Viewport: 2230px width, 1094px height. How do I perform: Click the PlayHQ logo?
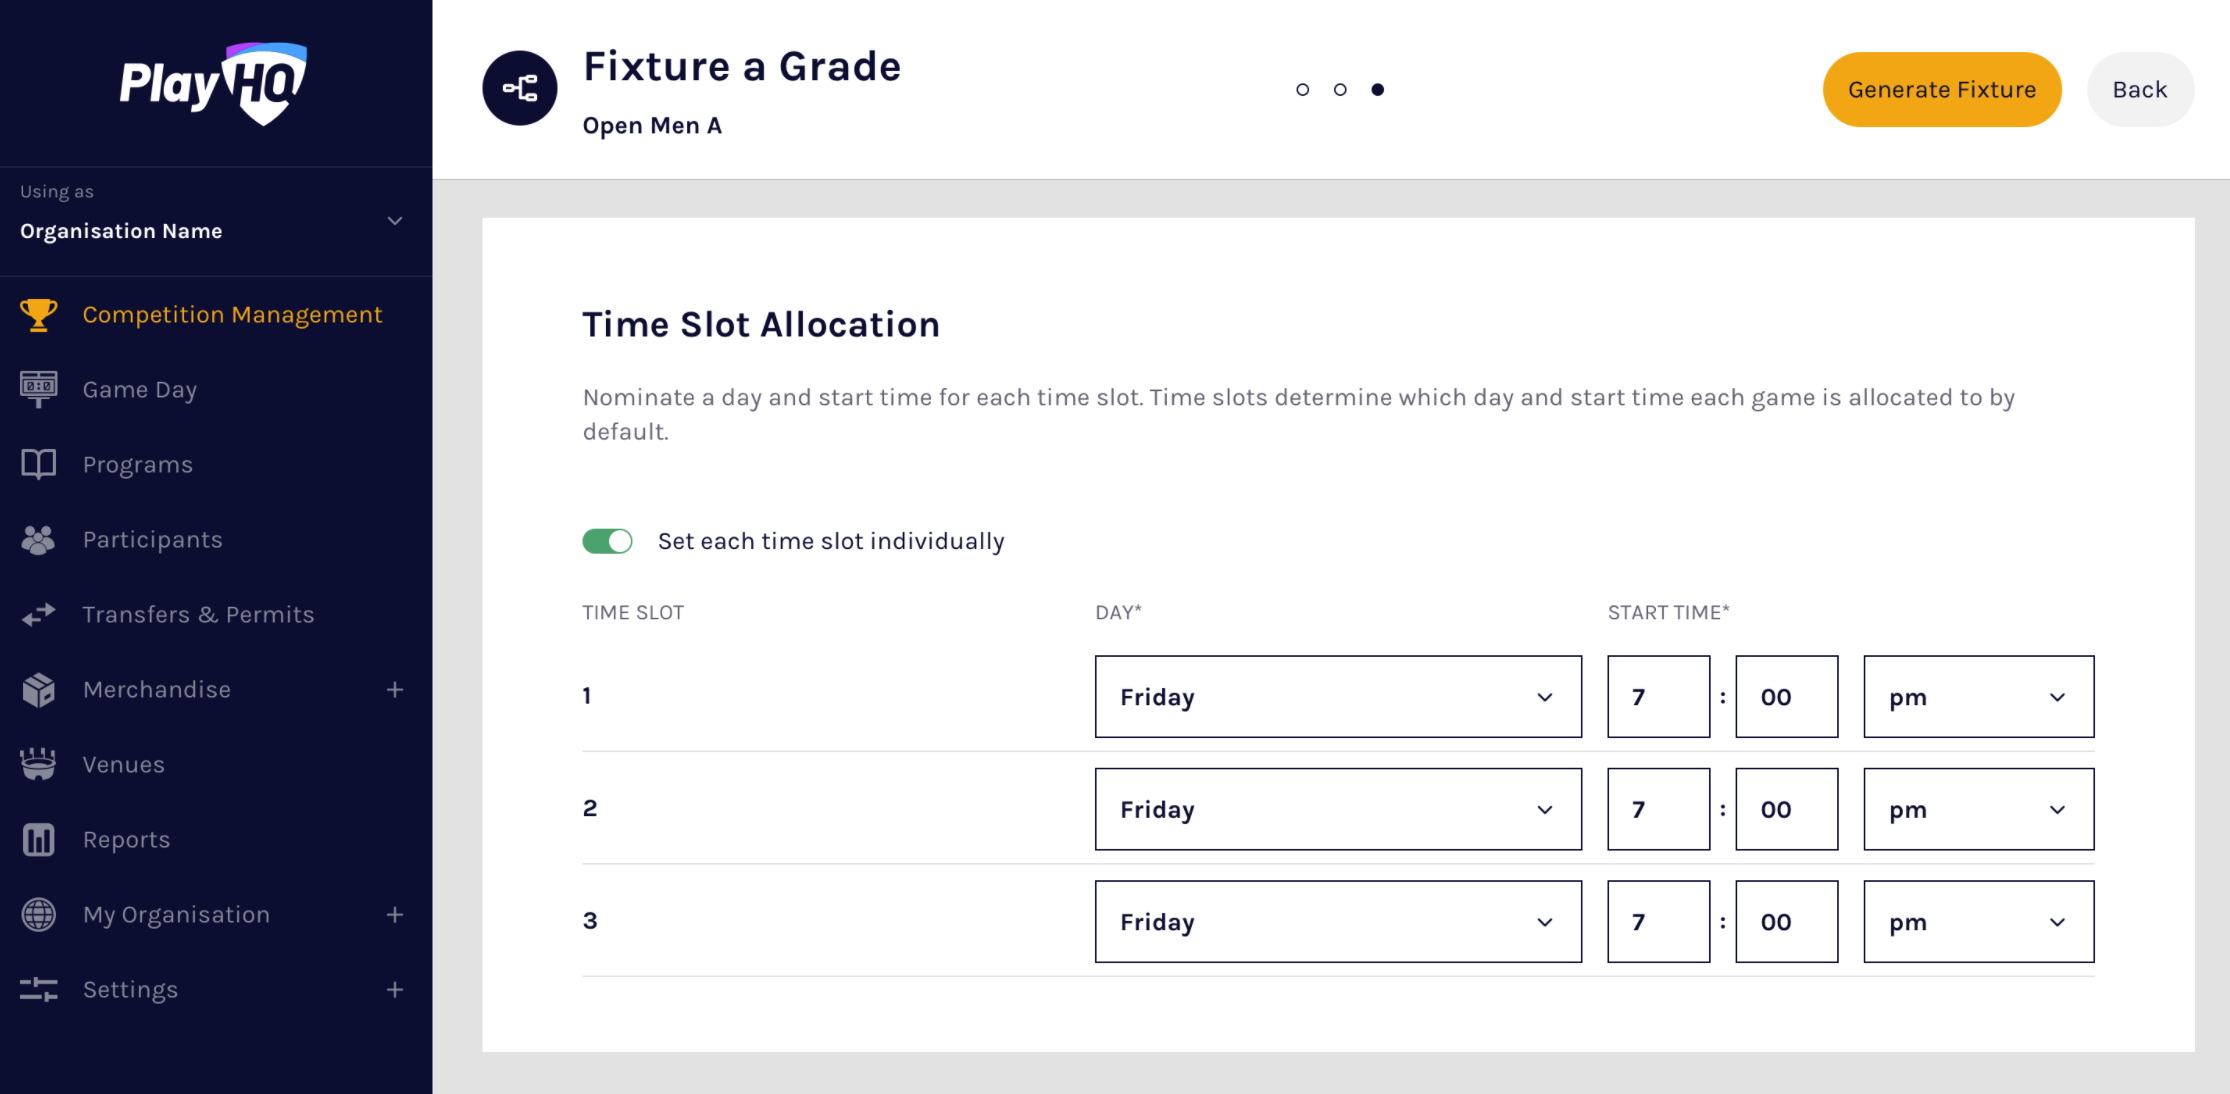click(x=213, y=84)
